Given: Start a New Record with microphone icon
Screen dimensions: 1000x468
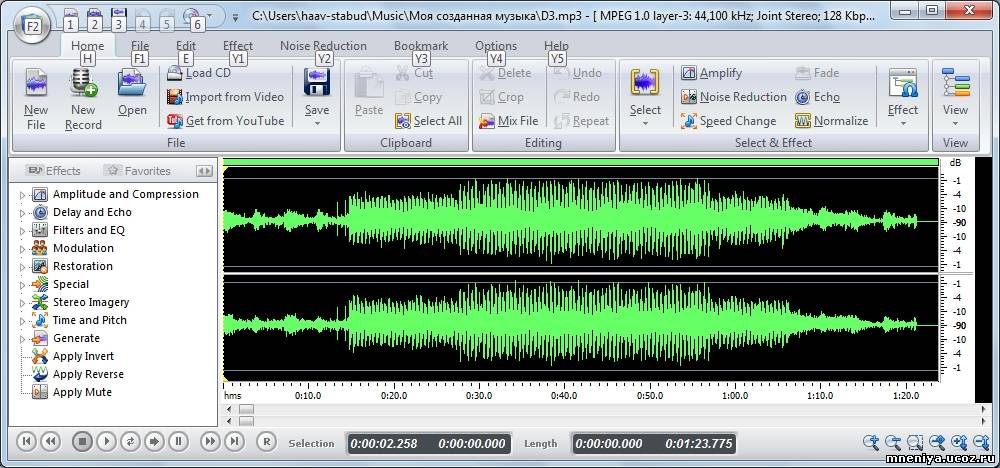Looking at the screenshot, I should [83, 84].
